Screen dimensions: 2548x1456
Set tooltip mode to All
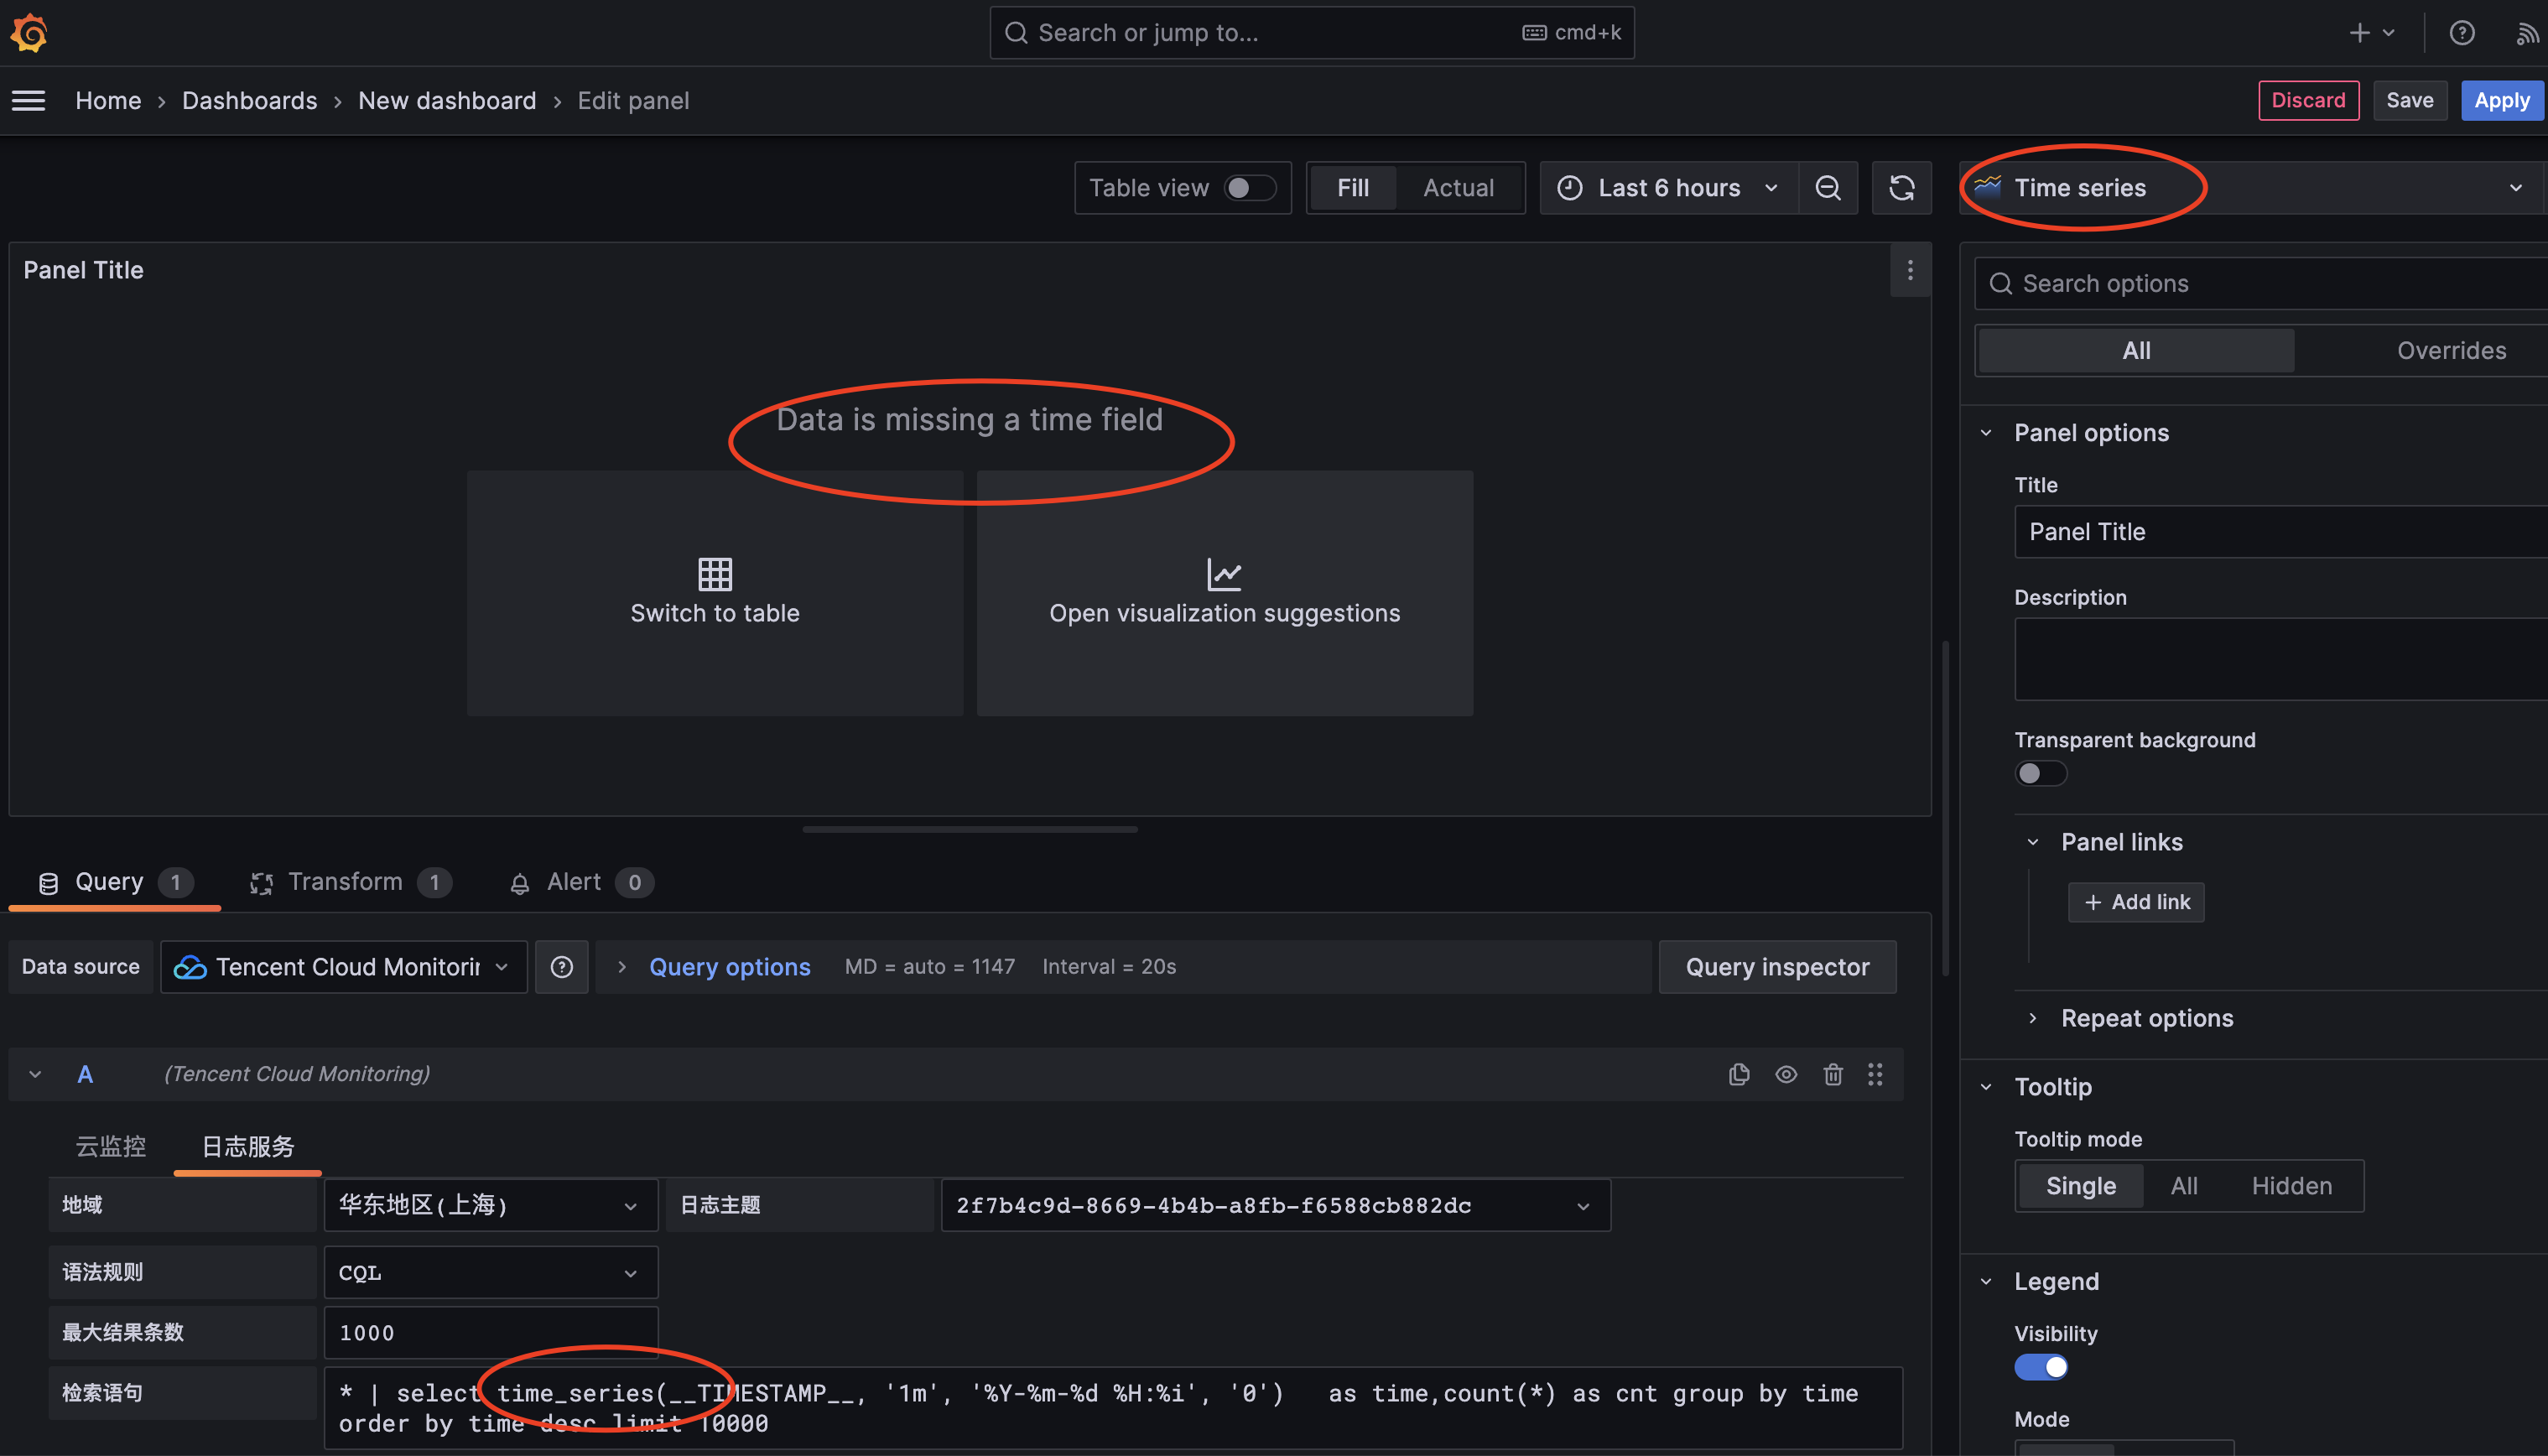pos(2184,1186)
